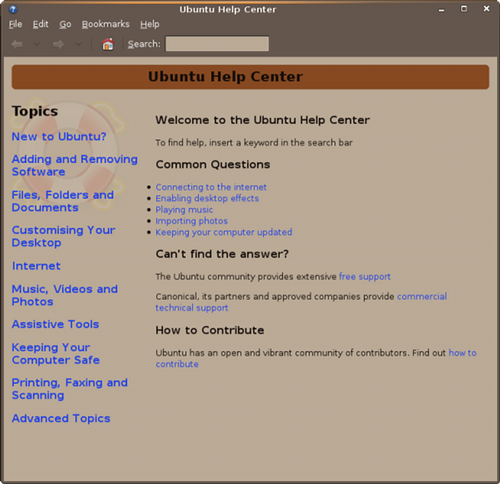Image resolution: width=500 pixels, height=484 pixels.
Task: Click the Forward arrow icon
Action: pos(59,44)
